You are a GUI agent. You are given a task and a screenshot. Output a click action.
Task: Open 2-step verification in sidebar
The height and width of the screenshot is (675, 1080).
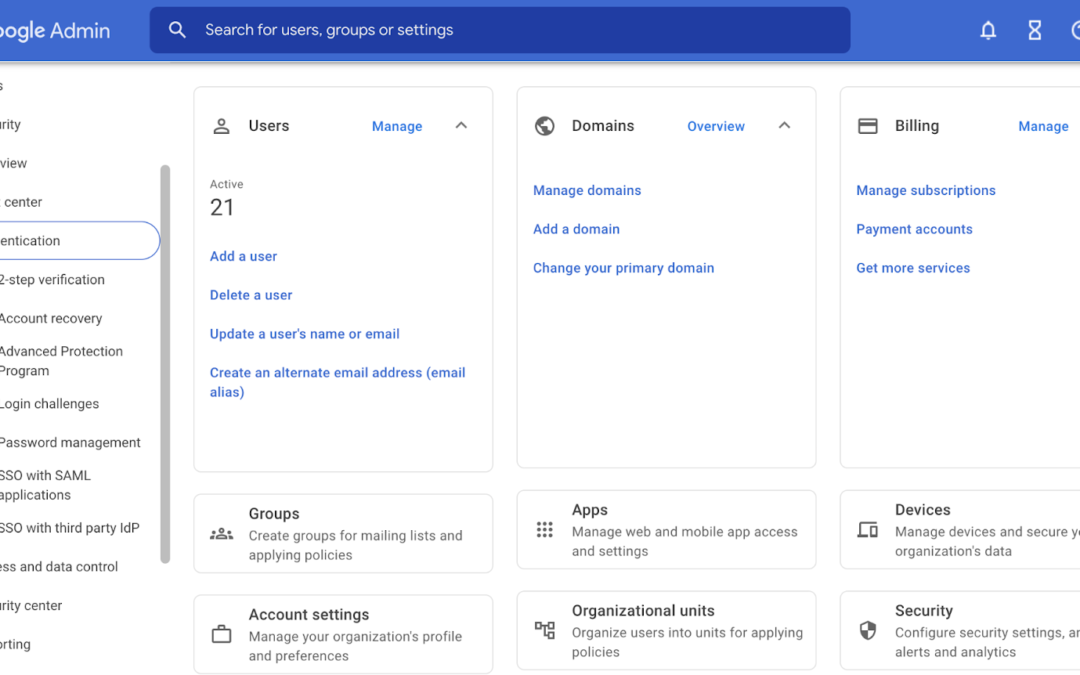(52, 280)
